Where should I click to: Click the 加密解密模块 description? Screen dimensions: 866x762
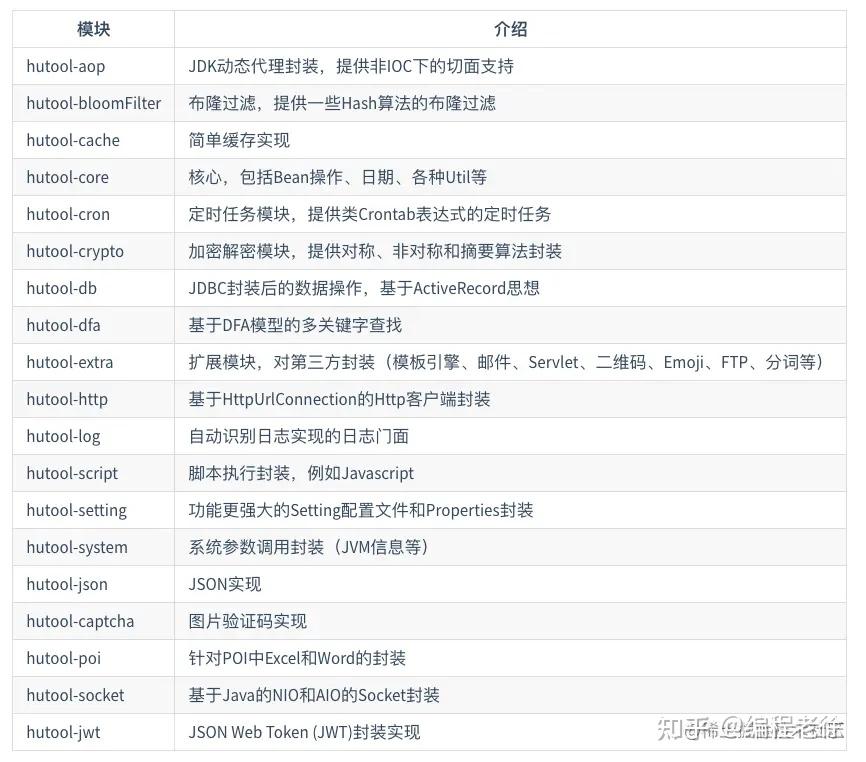point(375,251)
